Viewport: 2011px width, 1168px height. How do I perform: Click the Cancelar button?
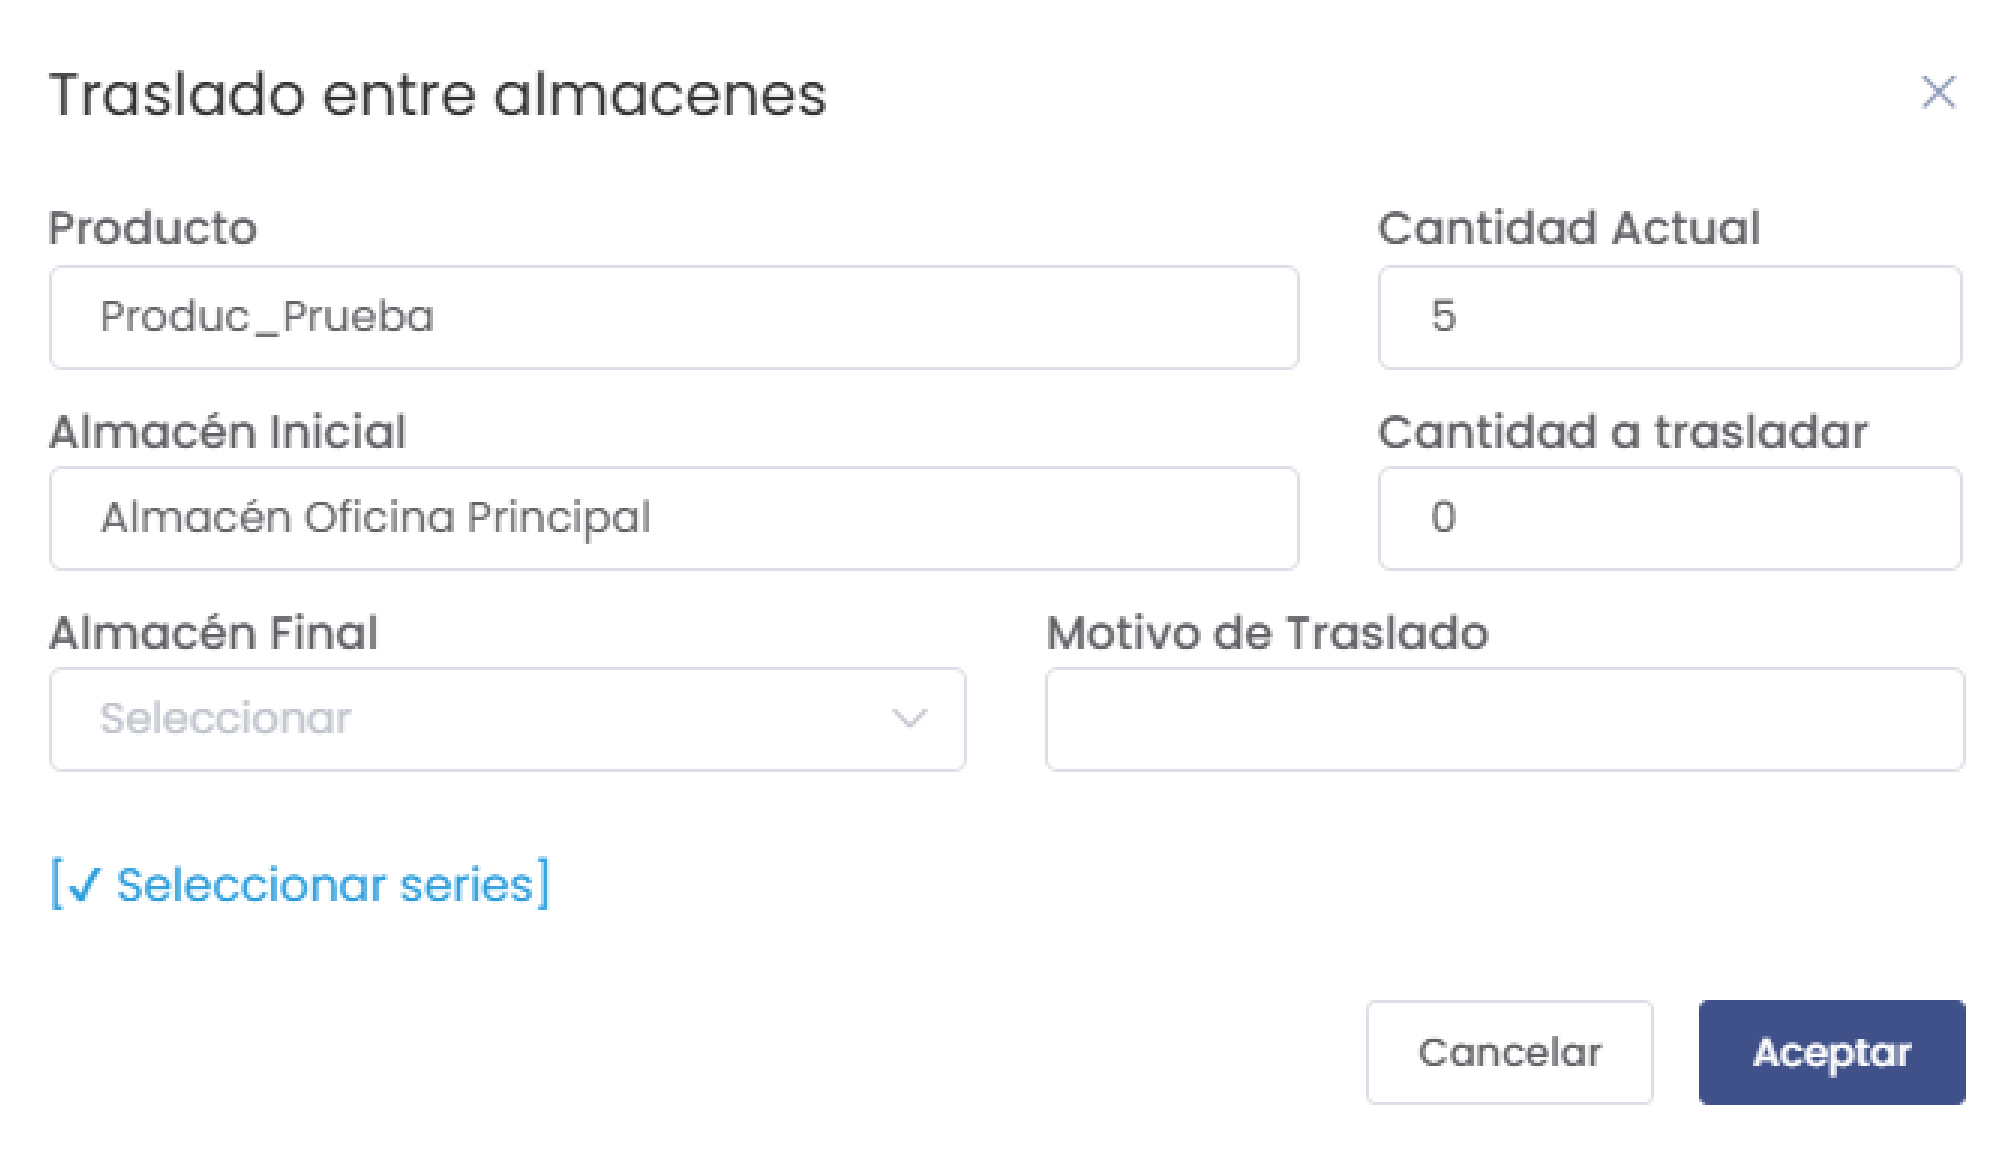pos(1509,1051)
